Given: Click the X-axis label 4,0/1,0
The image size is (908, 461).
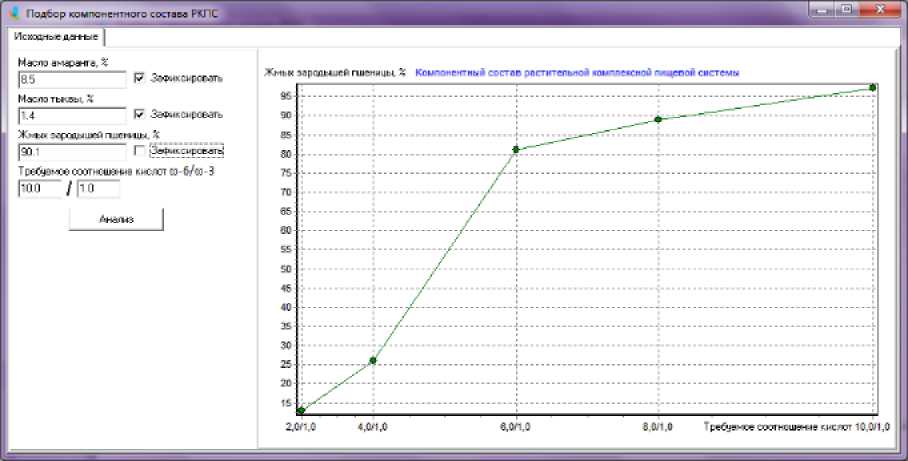Looking at the screenshot, I should click(x=373, y=427).
